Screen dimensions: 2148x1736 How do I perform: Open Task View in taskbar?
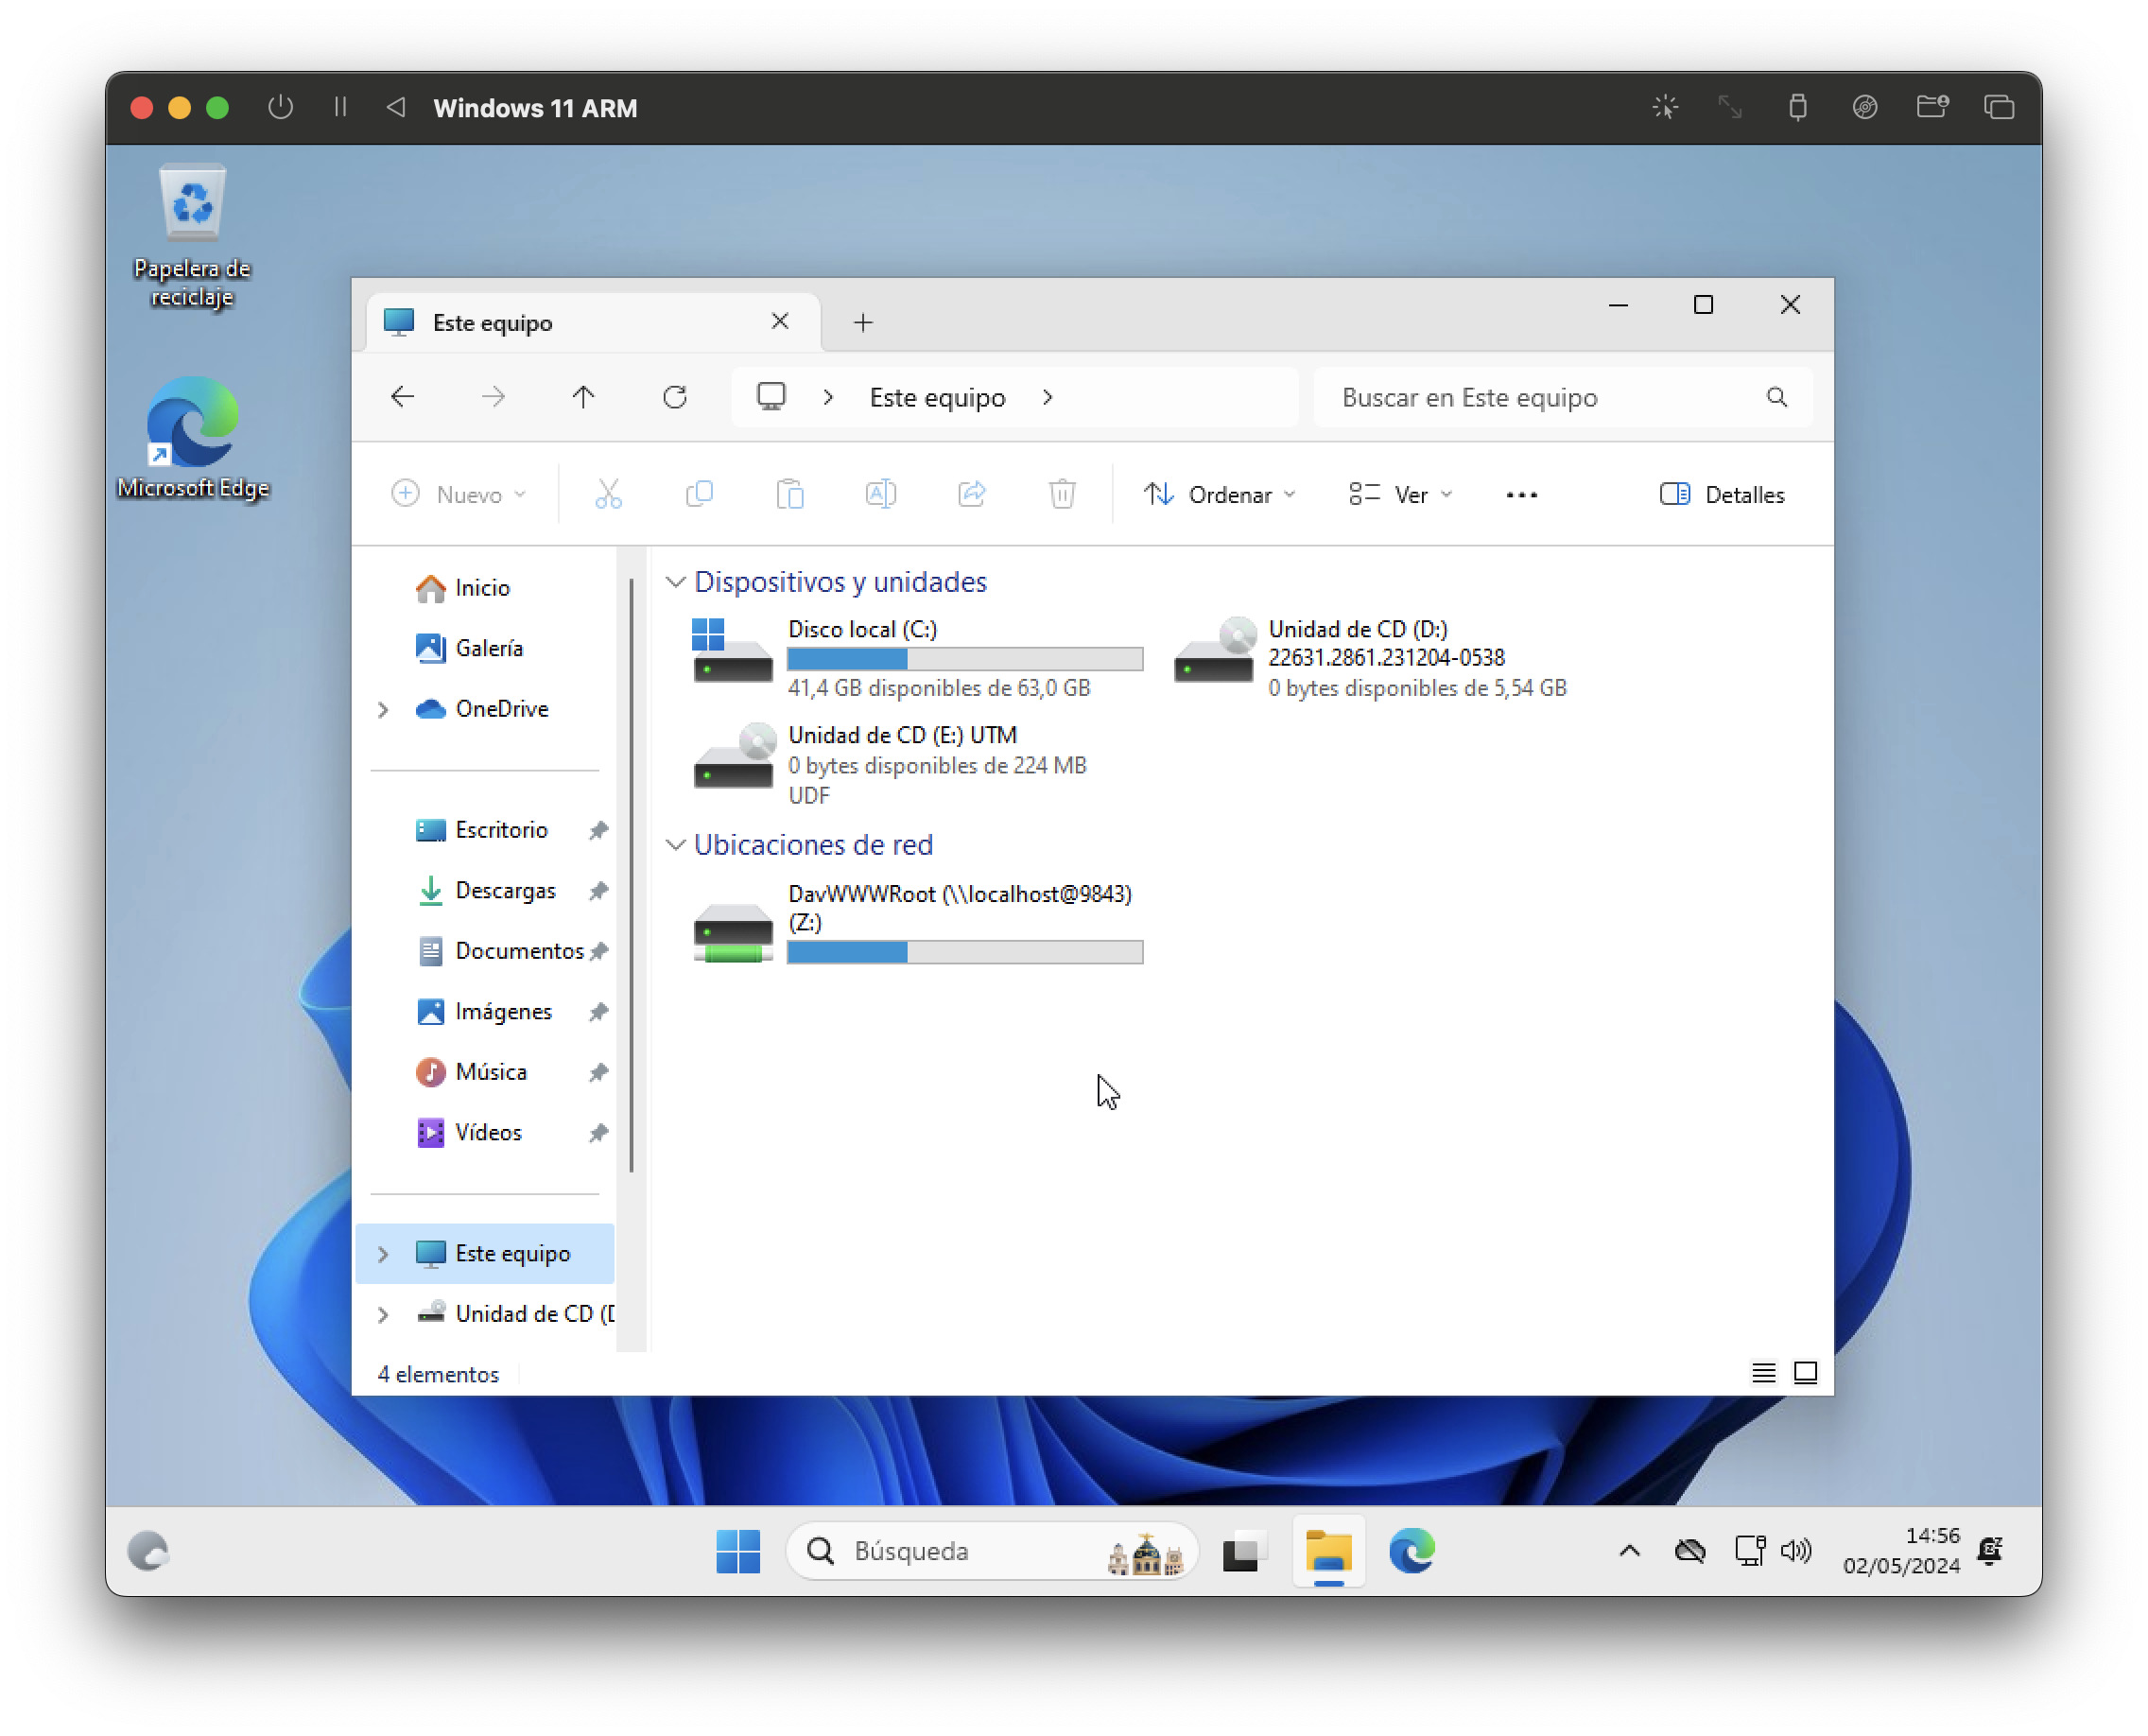click(1244, 1551)
